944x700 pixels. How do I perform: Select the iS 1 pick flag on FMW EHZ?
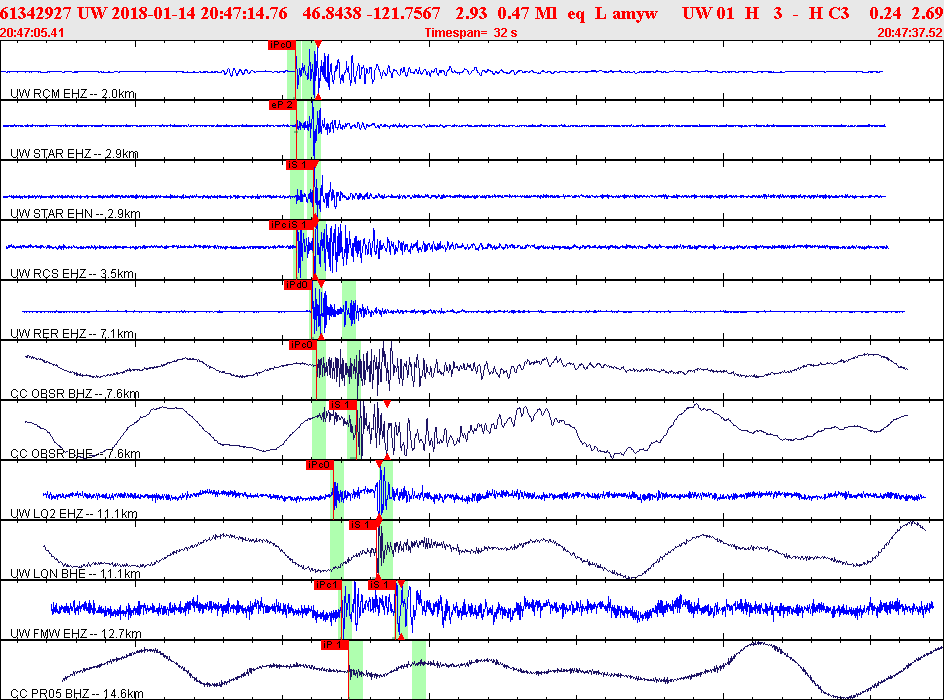click(x=382, y=585)
